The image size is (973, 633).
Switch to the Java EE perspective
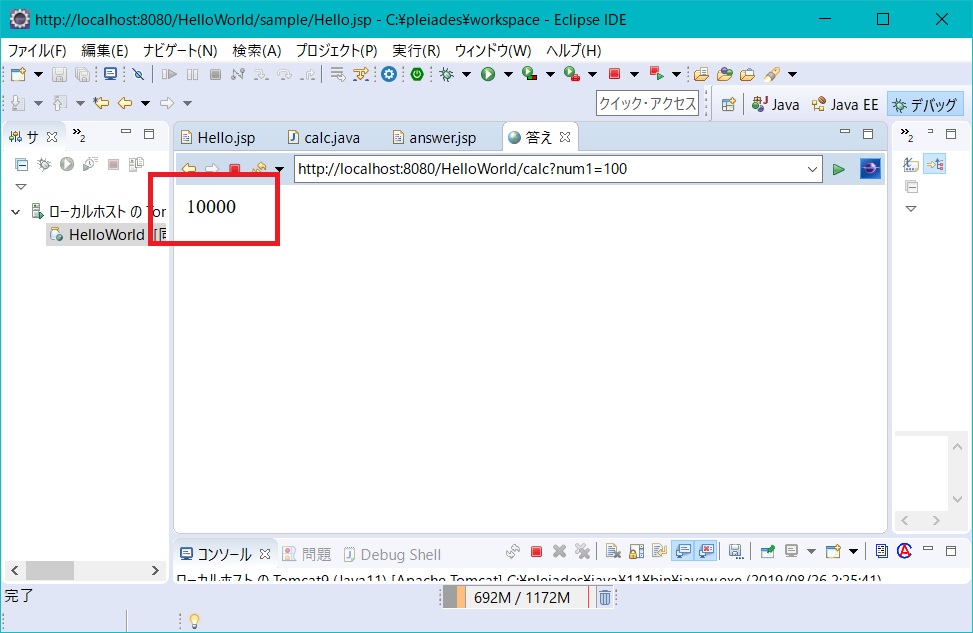click(845, 104)
